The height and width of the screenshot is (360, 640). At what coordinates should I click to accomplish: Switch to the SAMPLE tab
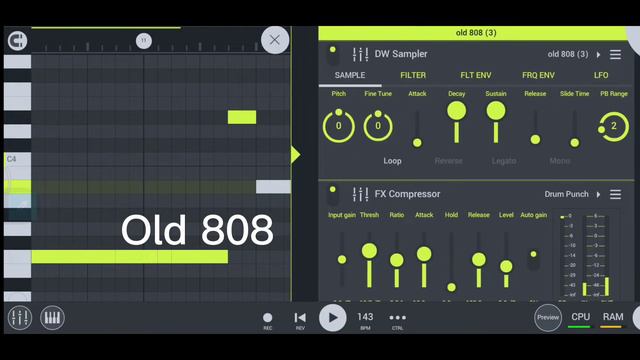click(x=350, y=76)
